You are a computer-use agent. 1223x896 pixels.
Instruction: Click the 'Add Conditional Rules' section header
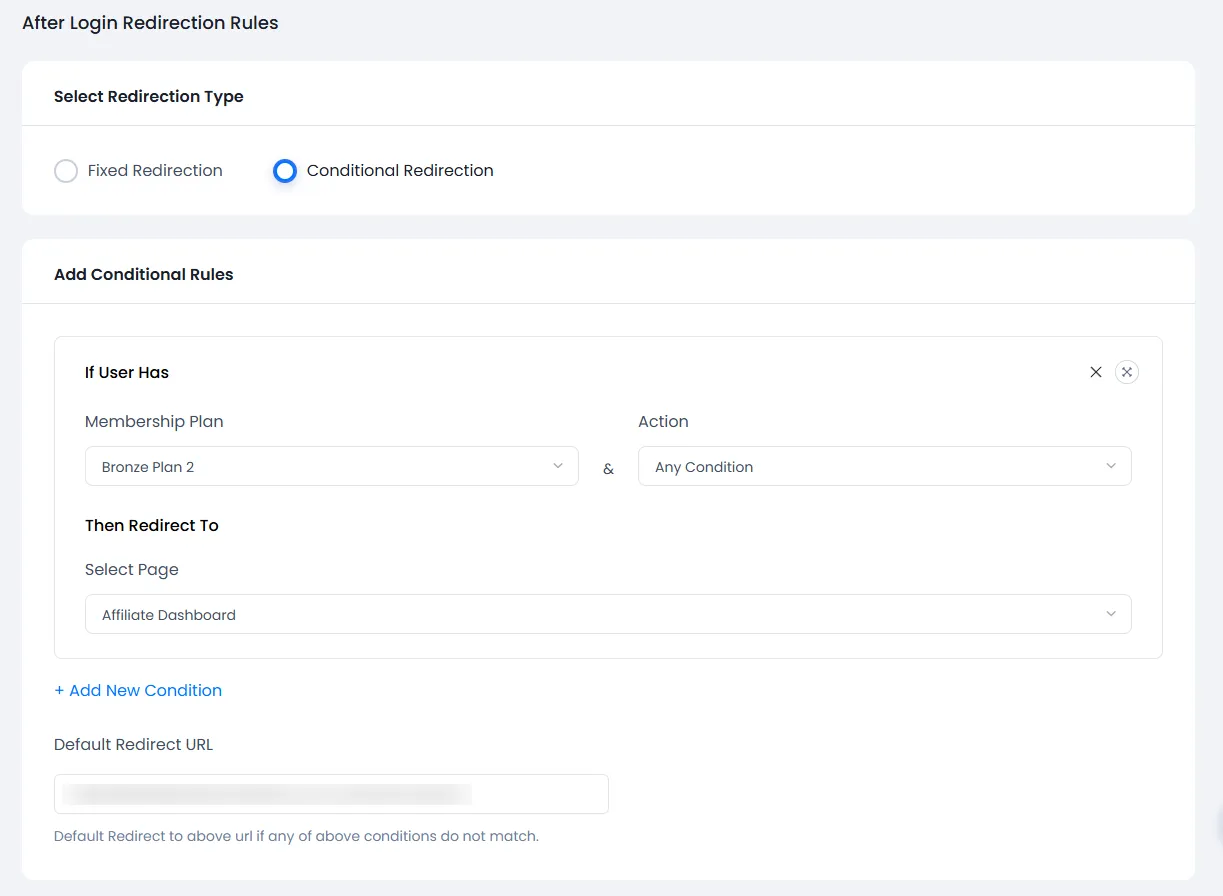pos(143,274)
